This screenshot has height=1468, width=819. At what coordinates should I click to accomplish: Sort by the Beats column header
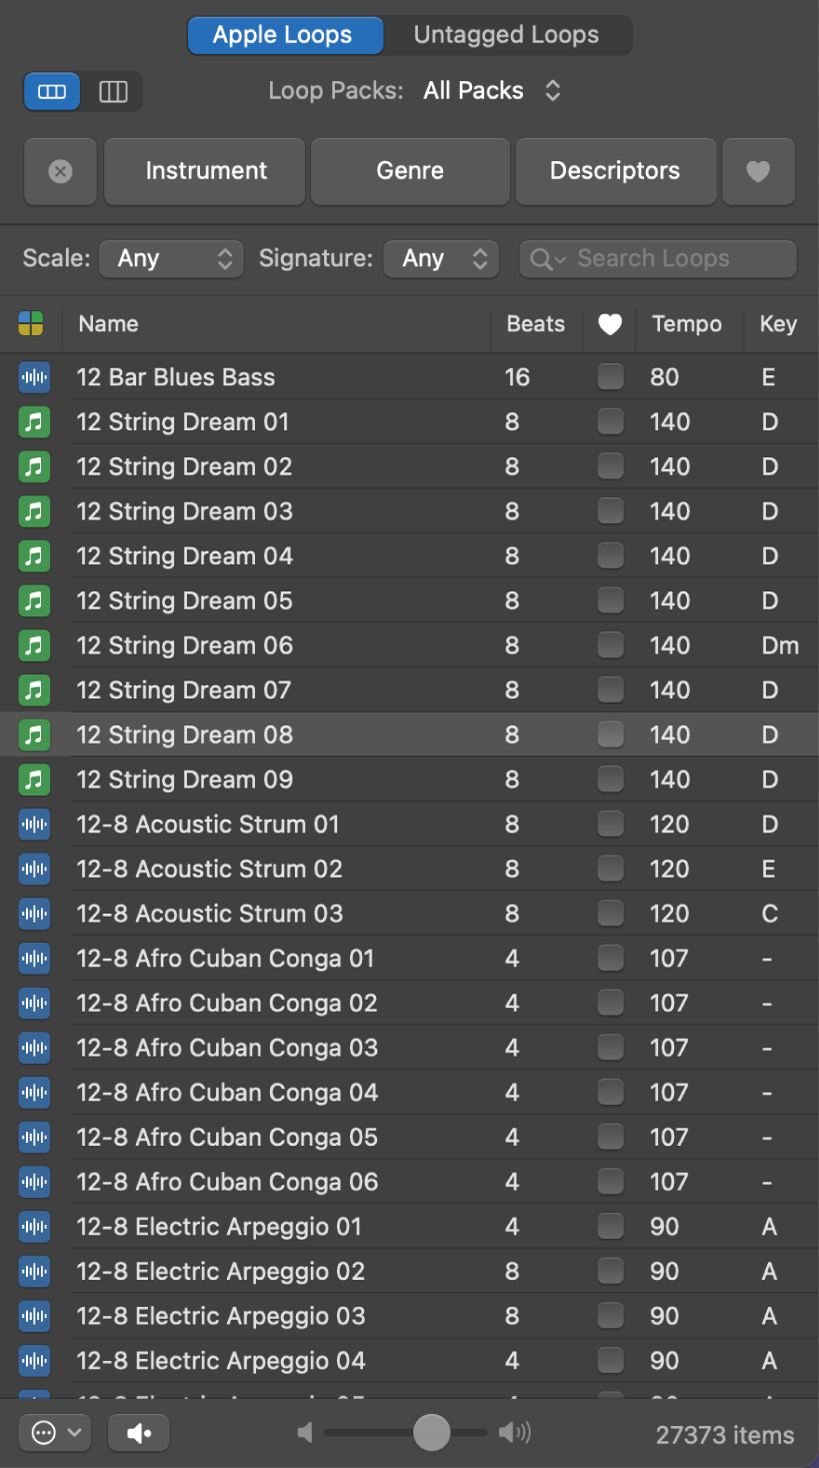(x=536, y=324)
